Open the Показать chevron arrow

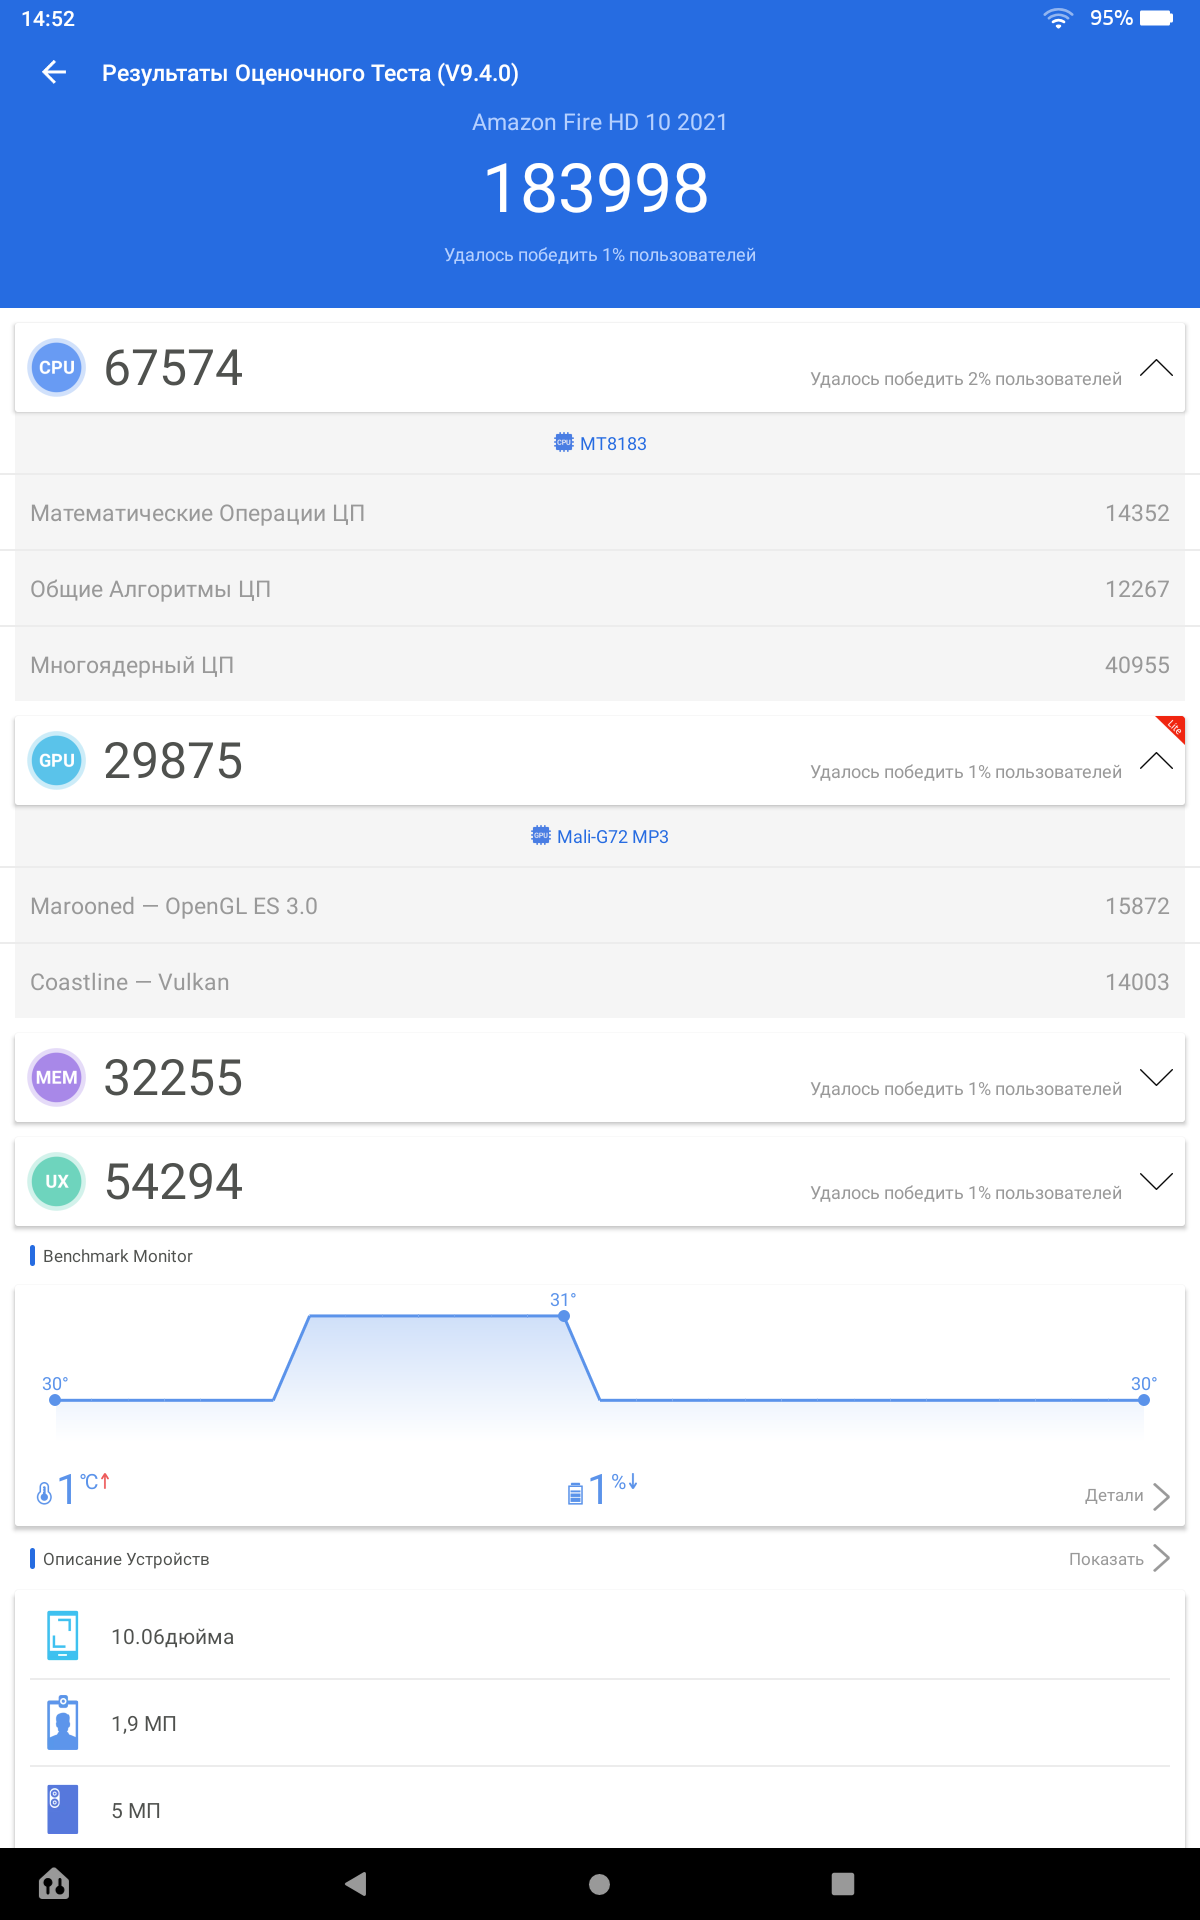click(1161, 1558)
